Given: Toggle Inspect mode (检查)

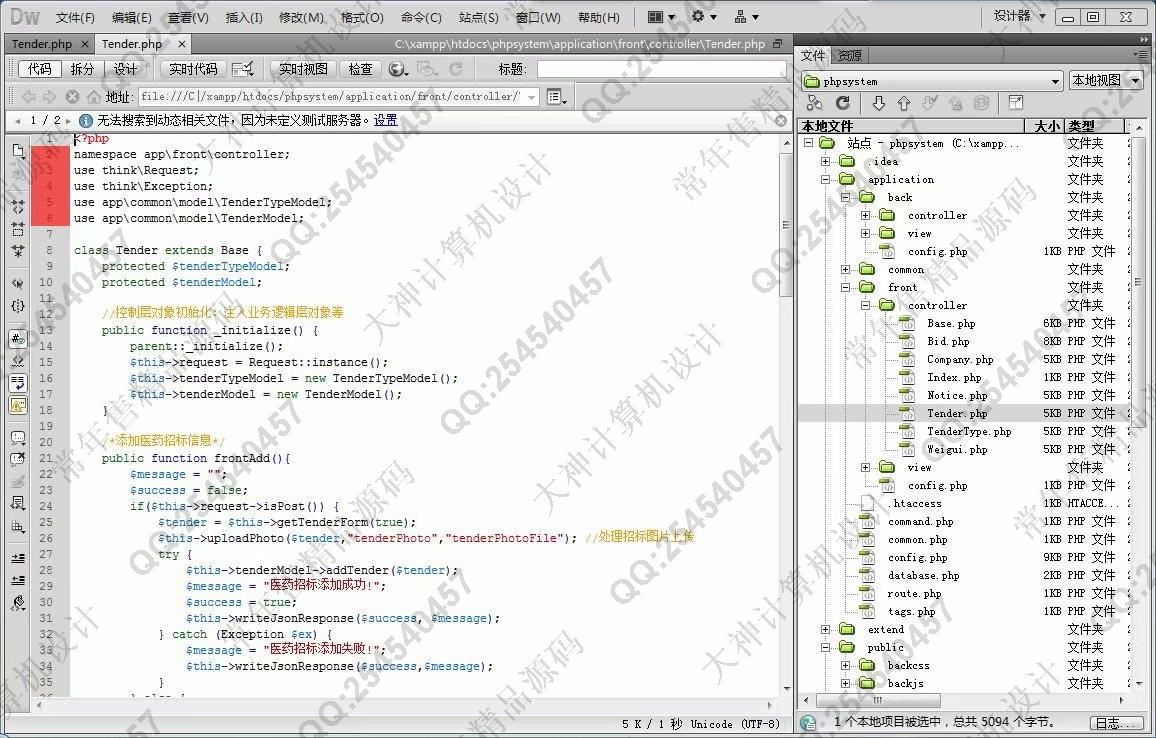Looking at the screenshot, I should [x=361, y=69].
